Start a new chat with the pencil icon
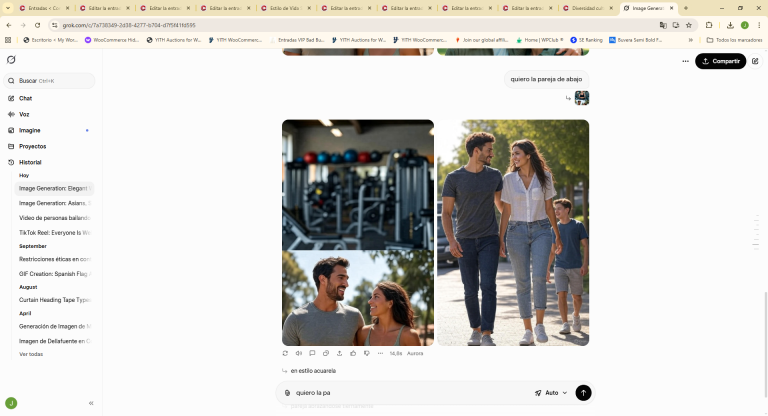Screen dimensions: 768x416 [x=755, y=61]
